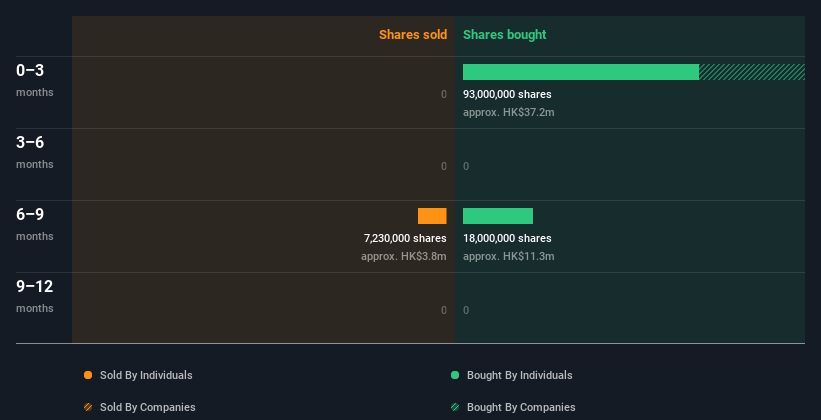Click the zero sold value in 3–6 months row
Viewport: 821px width, 420px height.
click(444, 167)
